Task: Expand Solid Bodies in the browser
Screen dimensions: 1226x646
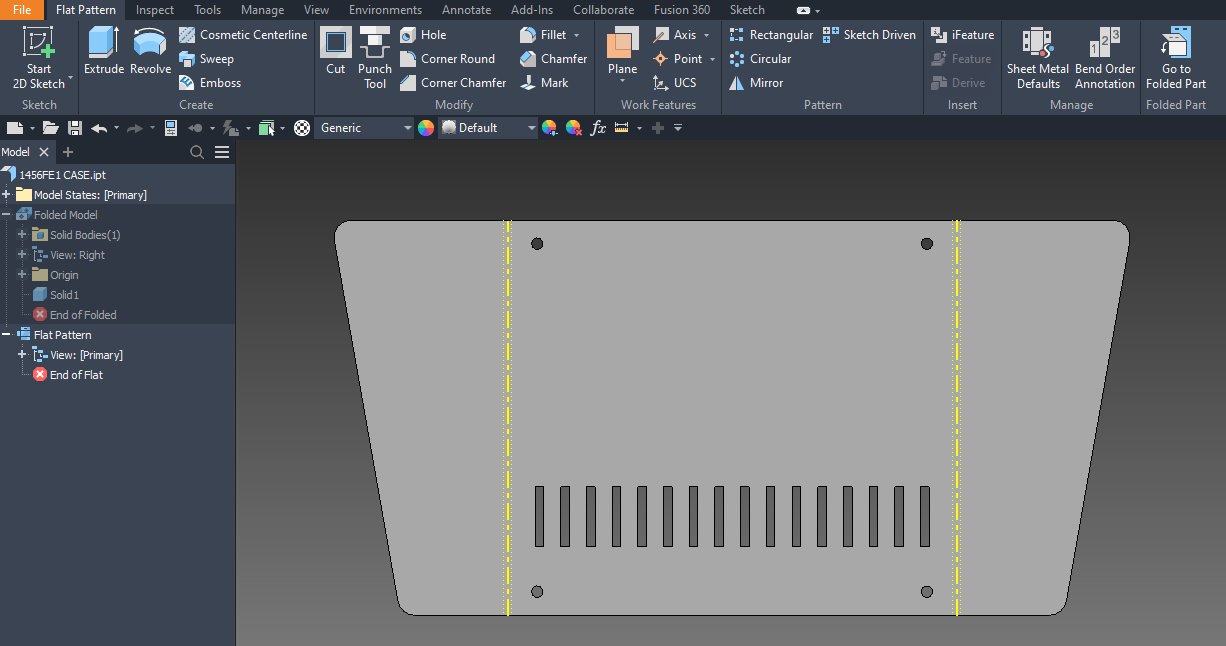Action: [22, 234]
